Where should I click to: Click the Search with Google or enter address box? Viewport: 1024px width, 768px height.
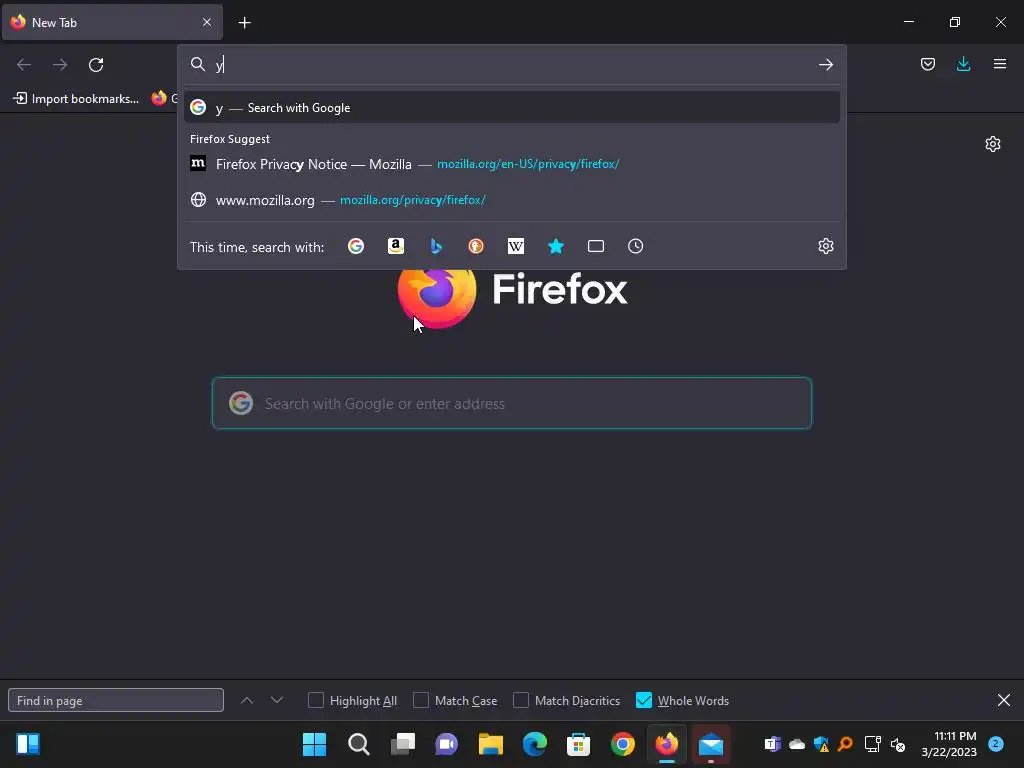(x=511, y=403)
